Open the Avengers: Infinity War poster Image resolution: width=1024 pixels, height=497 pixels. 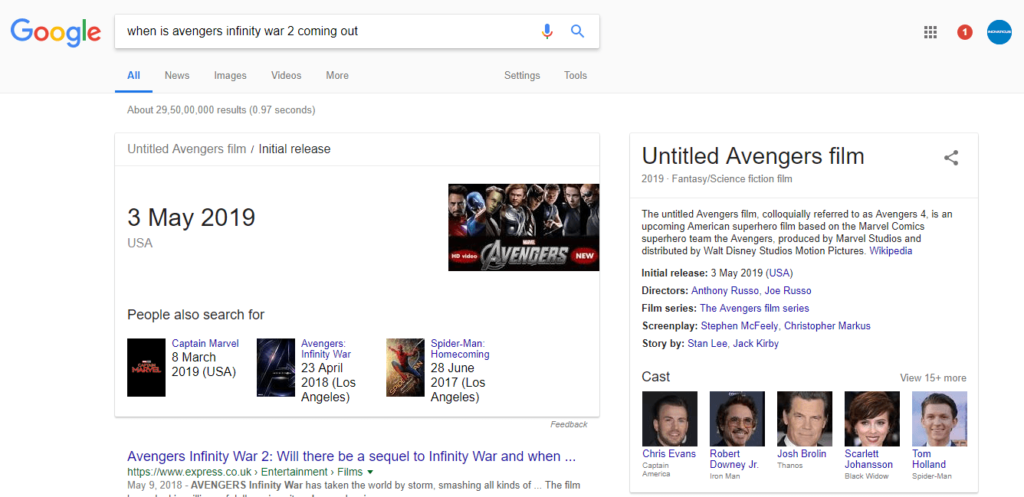[x=276, y=367]
